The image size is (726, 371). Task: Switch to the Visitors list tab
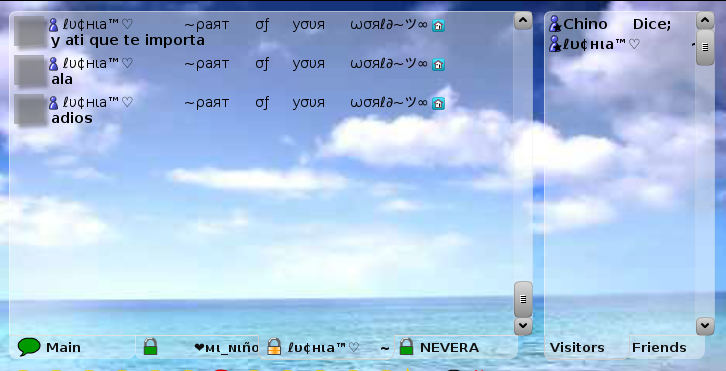[586, 347]
